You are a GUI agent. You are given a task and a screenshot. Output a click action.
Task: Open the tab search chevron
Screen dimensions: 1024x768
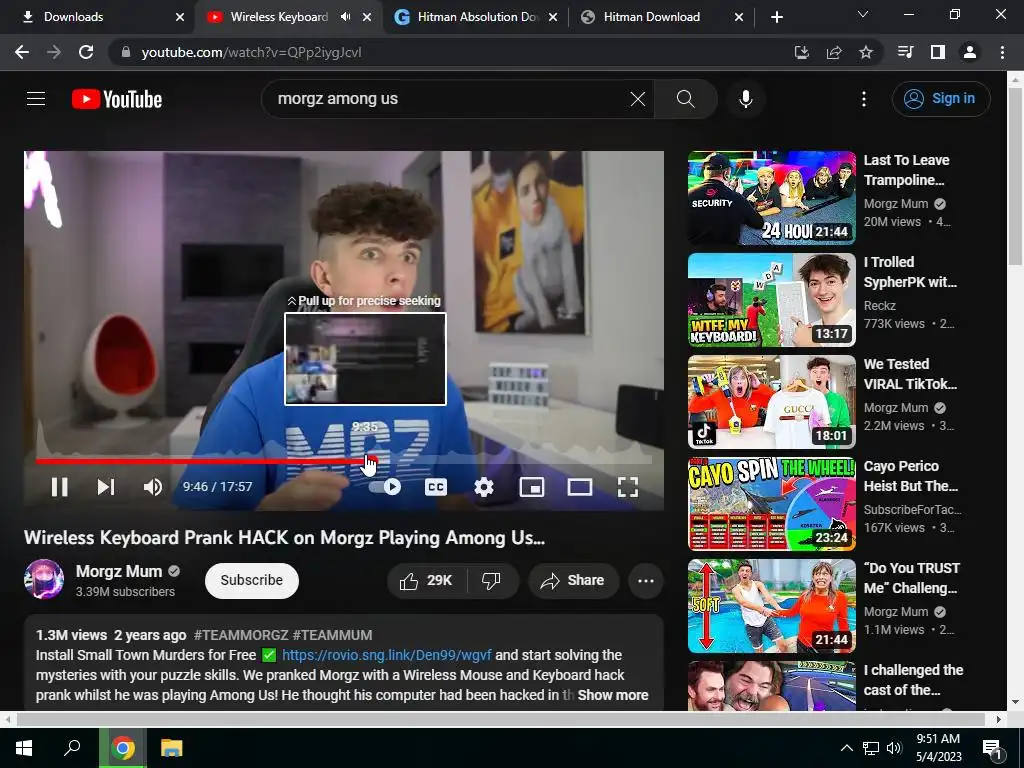pos(863,14)
